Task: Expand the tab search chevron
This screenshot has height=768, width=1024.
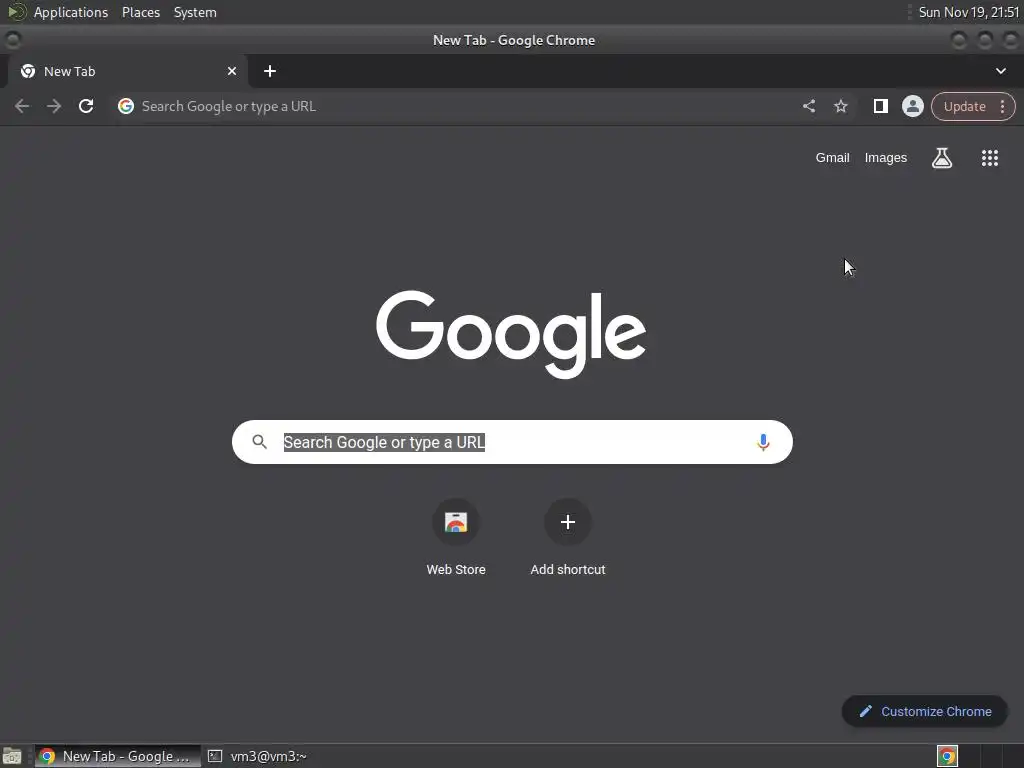Action: click(x=1001, y=71)
